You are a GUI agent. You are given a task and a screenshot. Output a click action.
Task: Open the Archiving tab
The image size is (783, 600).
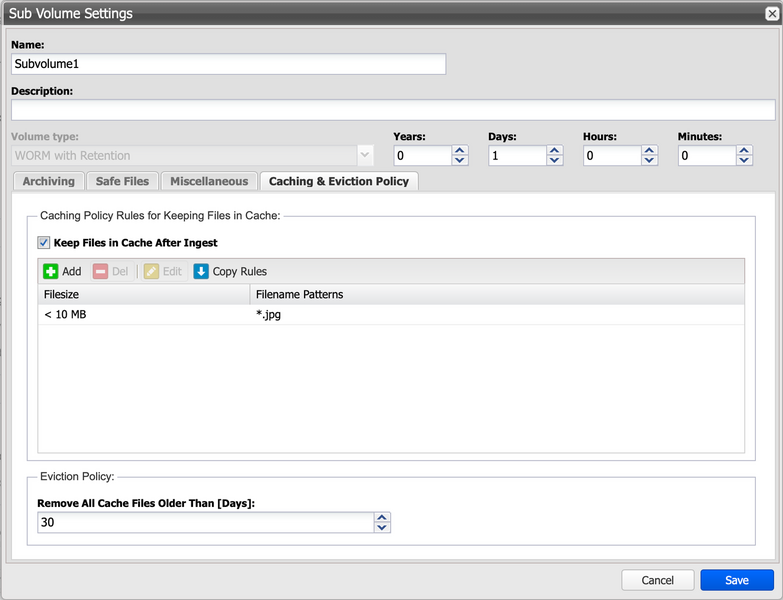(48, 181)
